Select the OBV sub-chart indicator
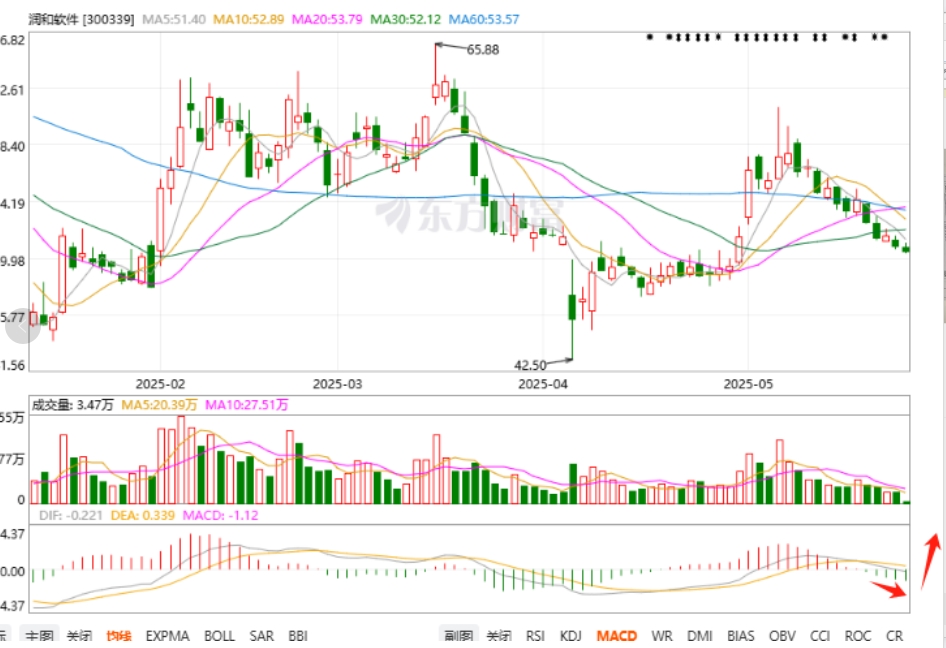The image size is (946, 648). click(x=782, y=636)
